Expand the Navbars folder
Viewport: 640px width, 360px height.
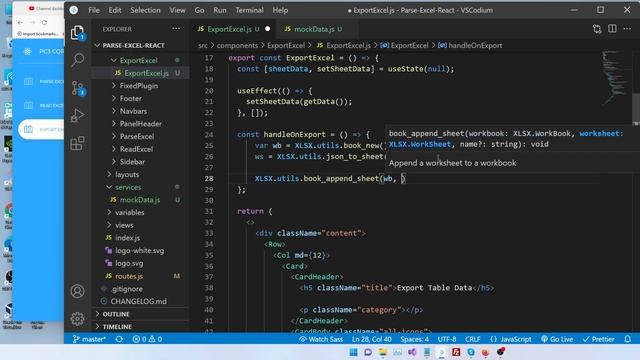(x=133, y=111)
